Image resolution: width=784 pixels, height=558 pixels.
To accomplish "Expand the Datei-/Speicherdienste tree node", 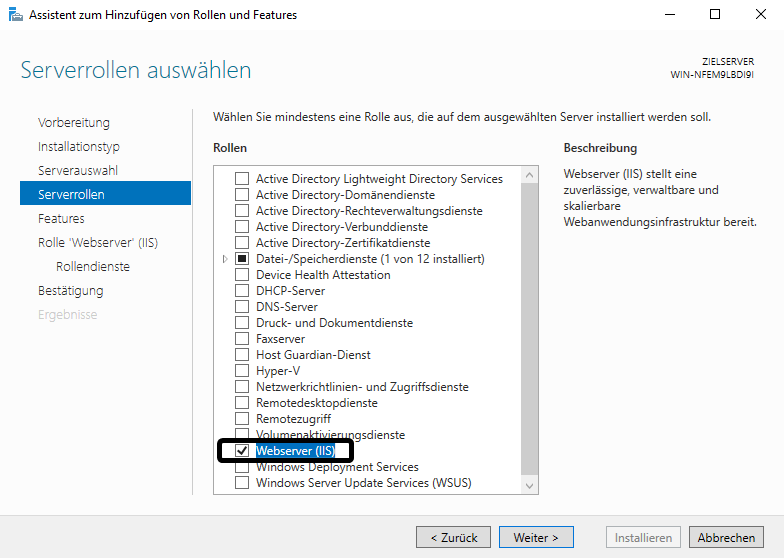I will click(225, 258).
